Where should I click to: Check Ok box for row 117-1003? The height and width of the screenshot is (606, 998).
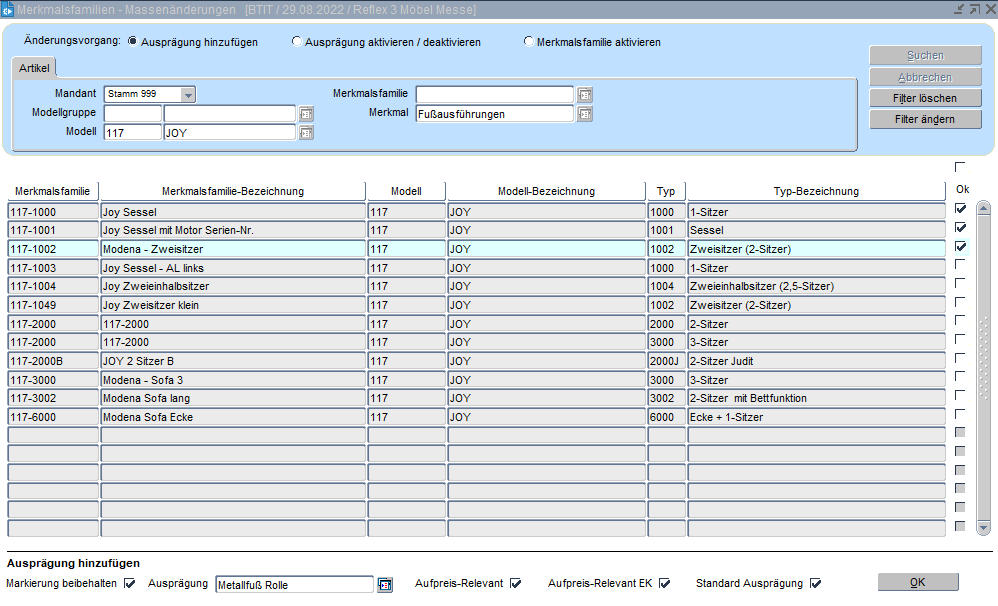tap(960, 265)
